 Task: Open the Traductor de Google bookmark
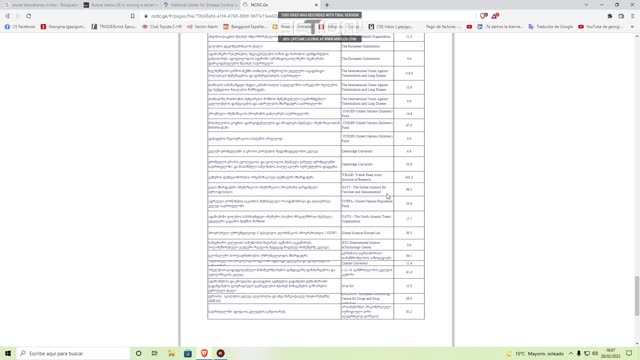(550, 27)
